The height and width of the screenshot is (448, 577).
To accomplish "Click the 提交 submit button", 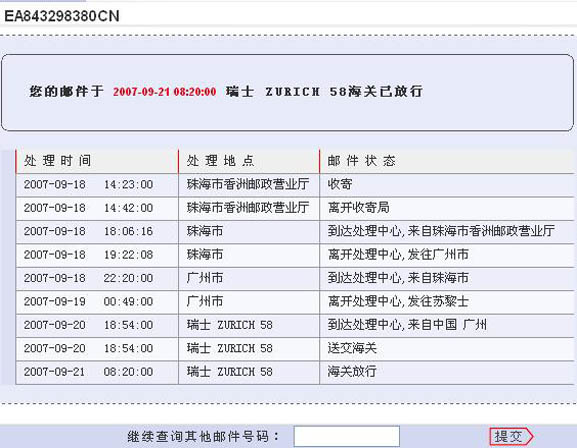I will pos(511,437).
